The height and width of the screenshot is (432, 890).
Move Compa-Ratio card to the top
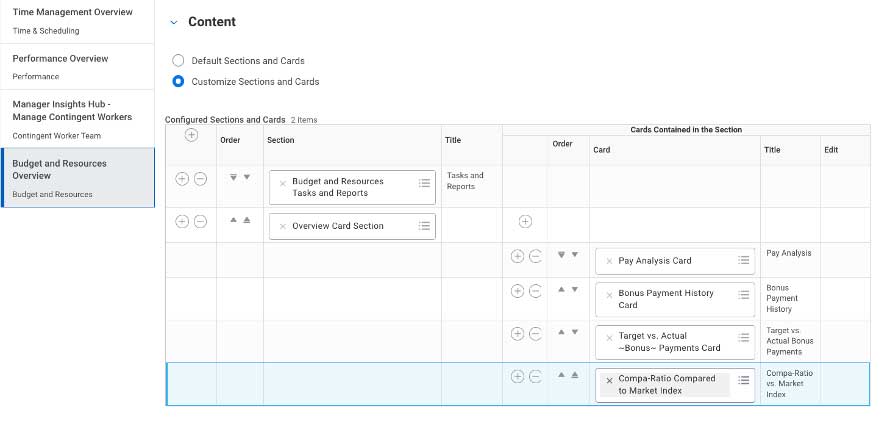click(x=574, y=375)
